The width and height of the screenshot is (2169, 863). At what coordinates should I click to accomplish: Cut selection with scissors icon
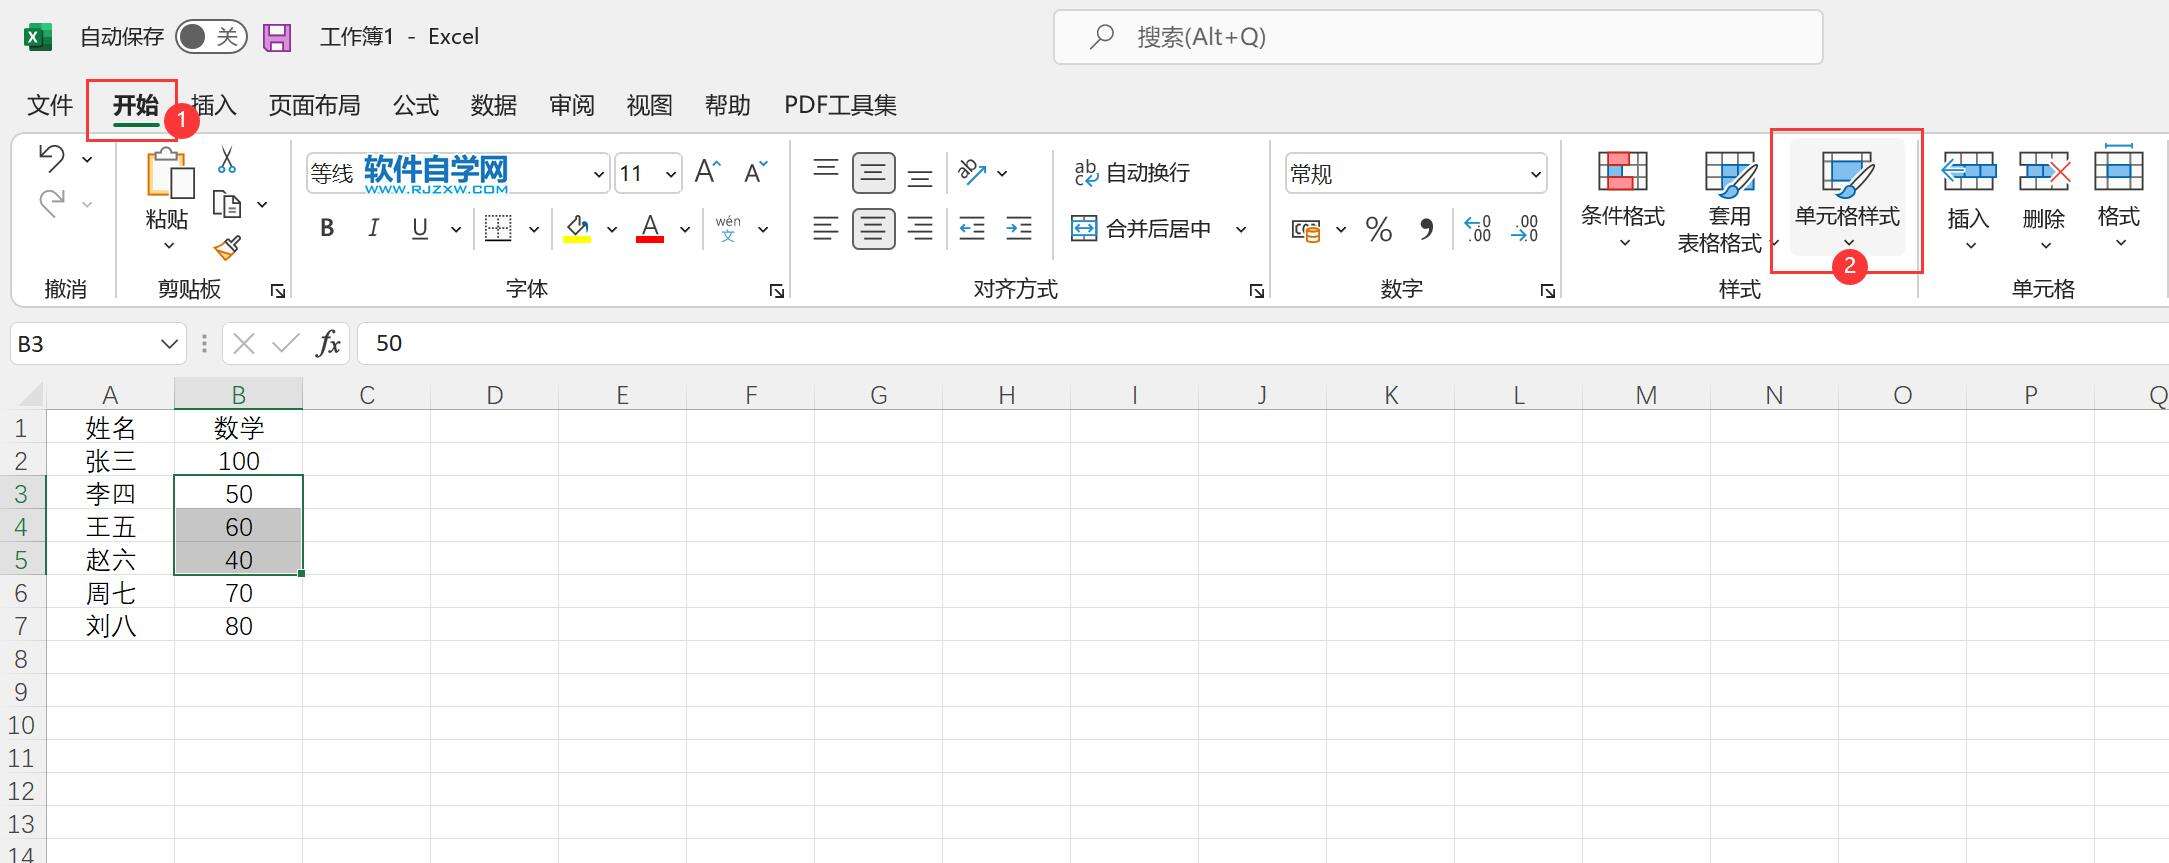[x=227, y=159]
